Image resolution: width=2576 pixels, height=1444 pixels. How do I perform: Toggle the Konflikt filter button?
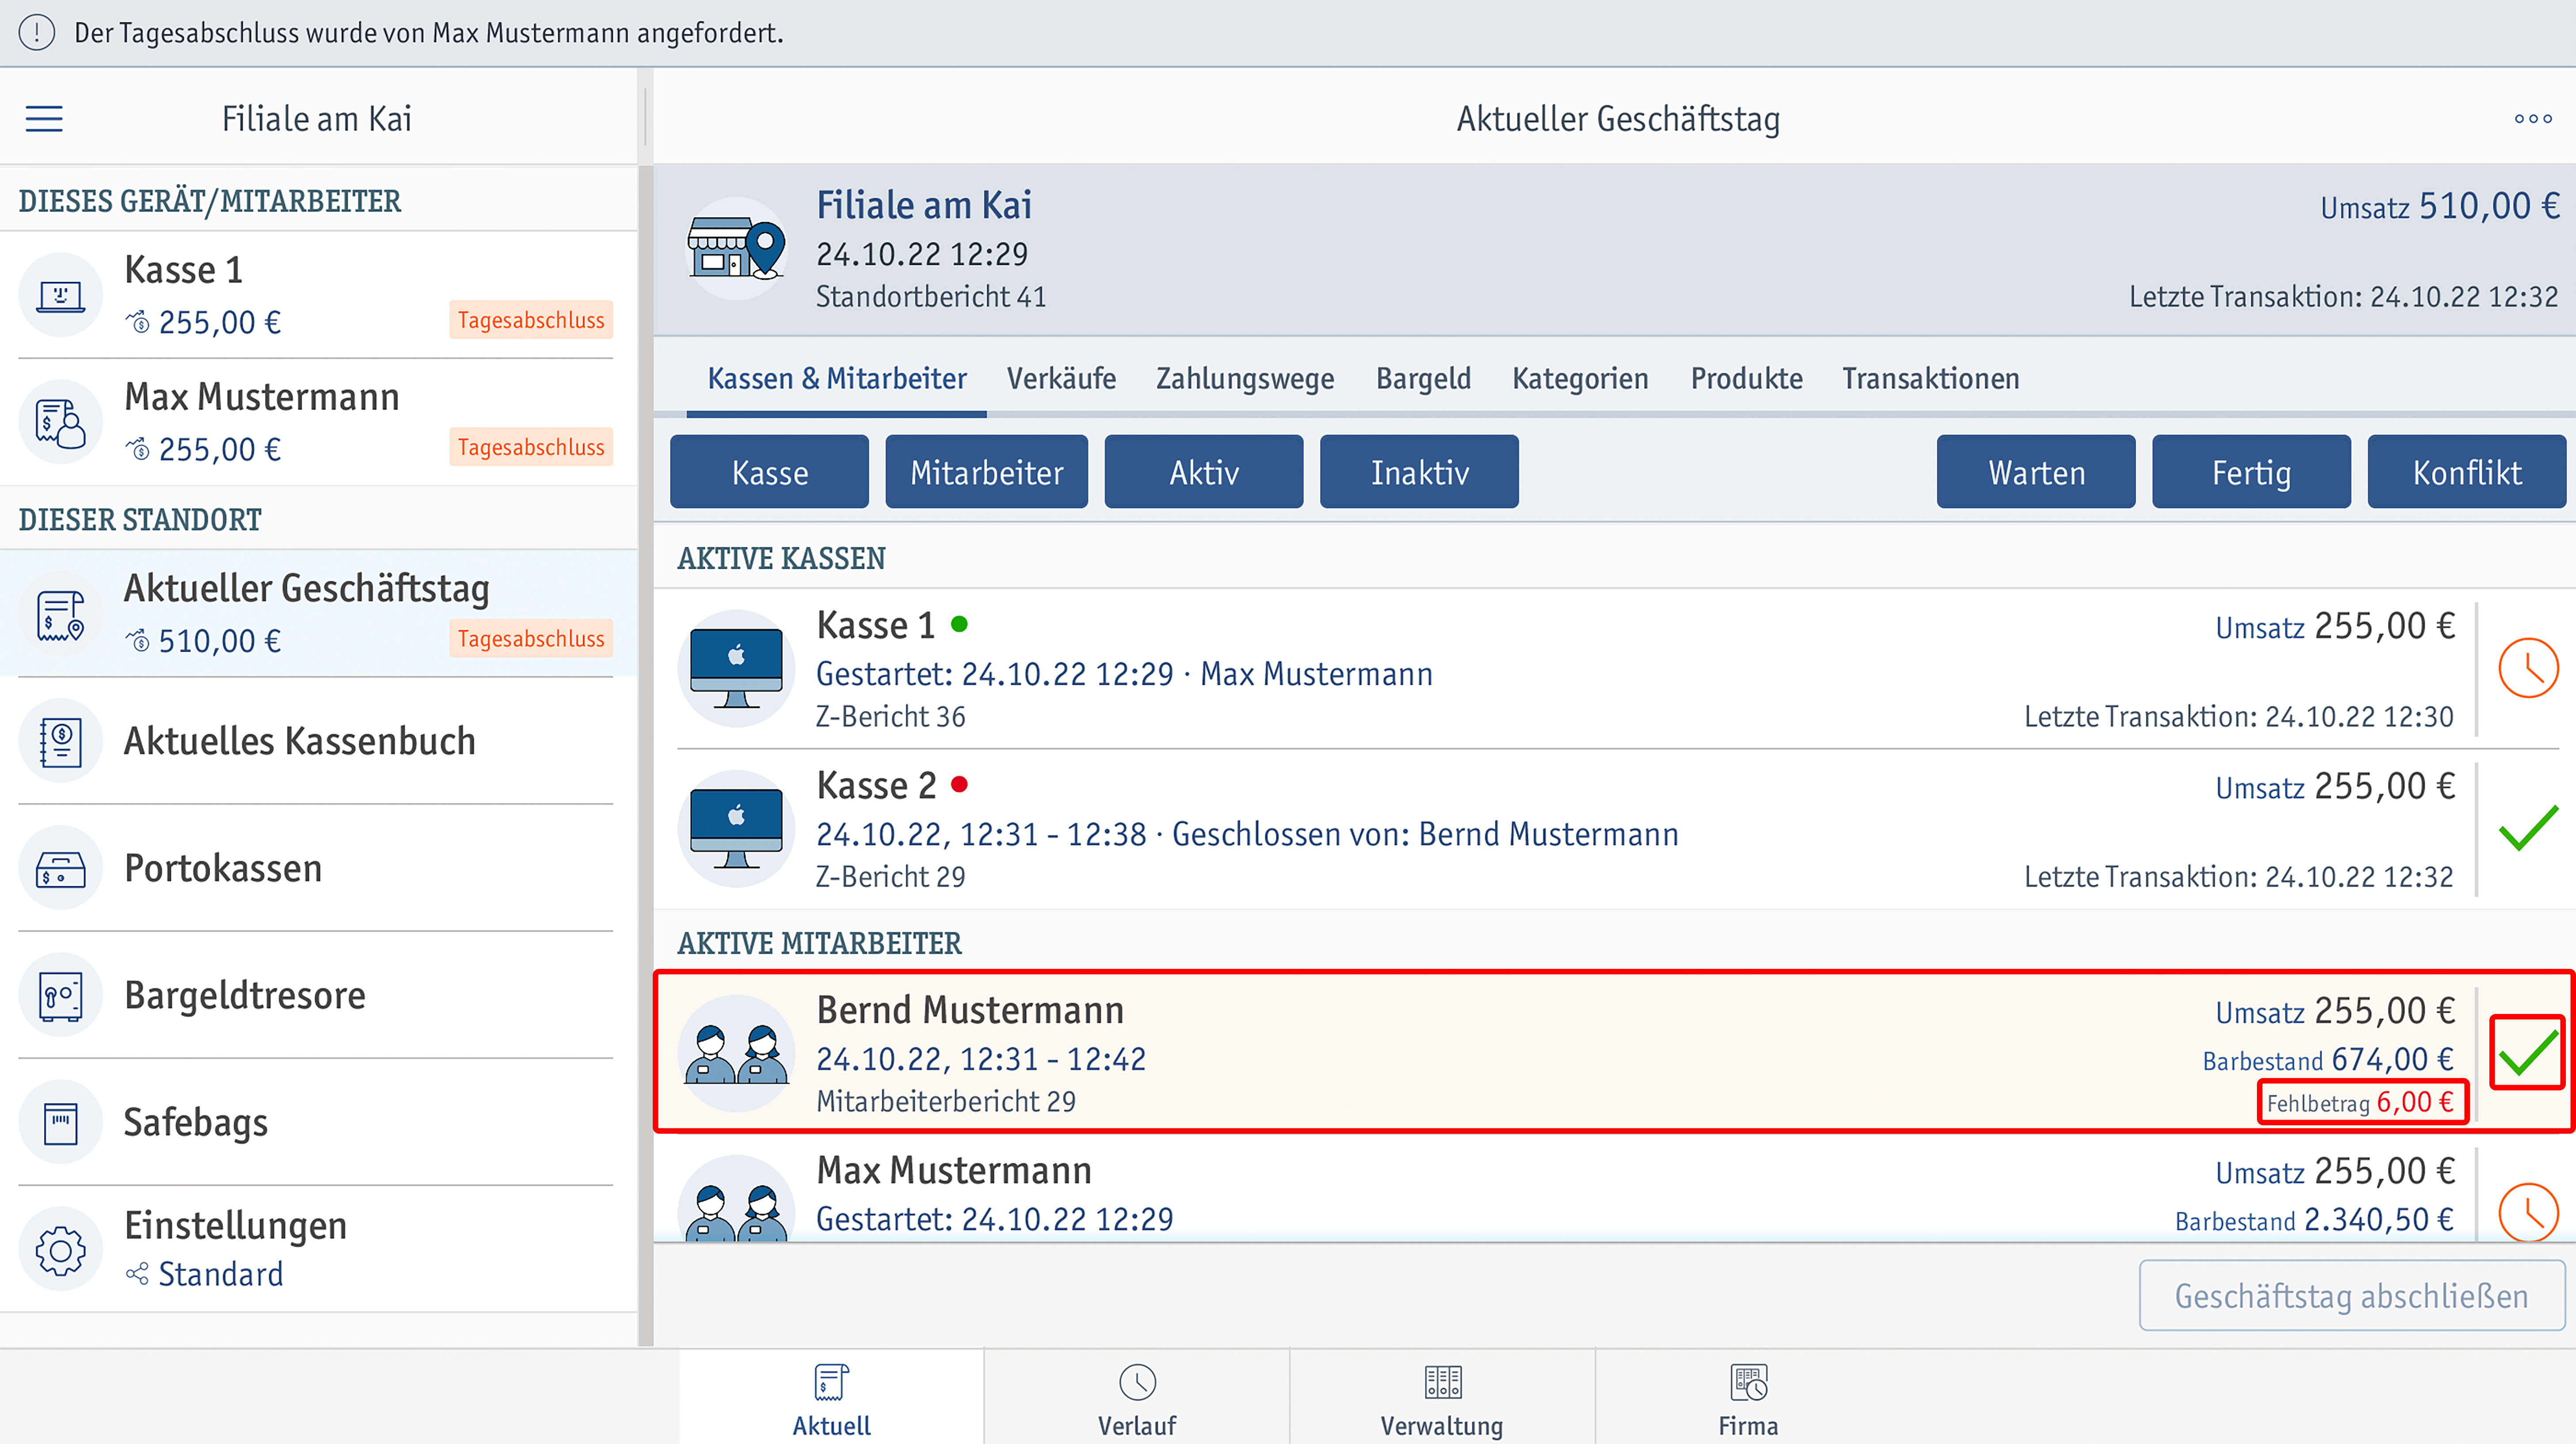pos(2466,472)
